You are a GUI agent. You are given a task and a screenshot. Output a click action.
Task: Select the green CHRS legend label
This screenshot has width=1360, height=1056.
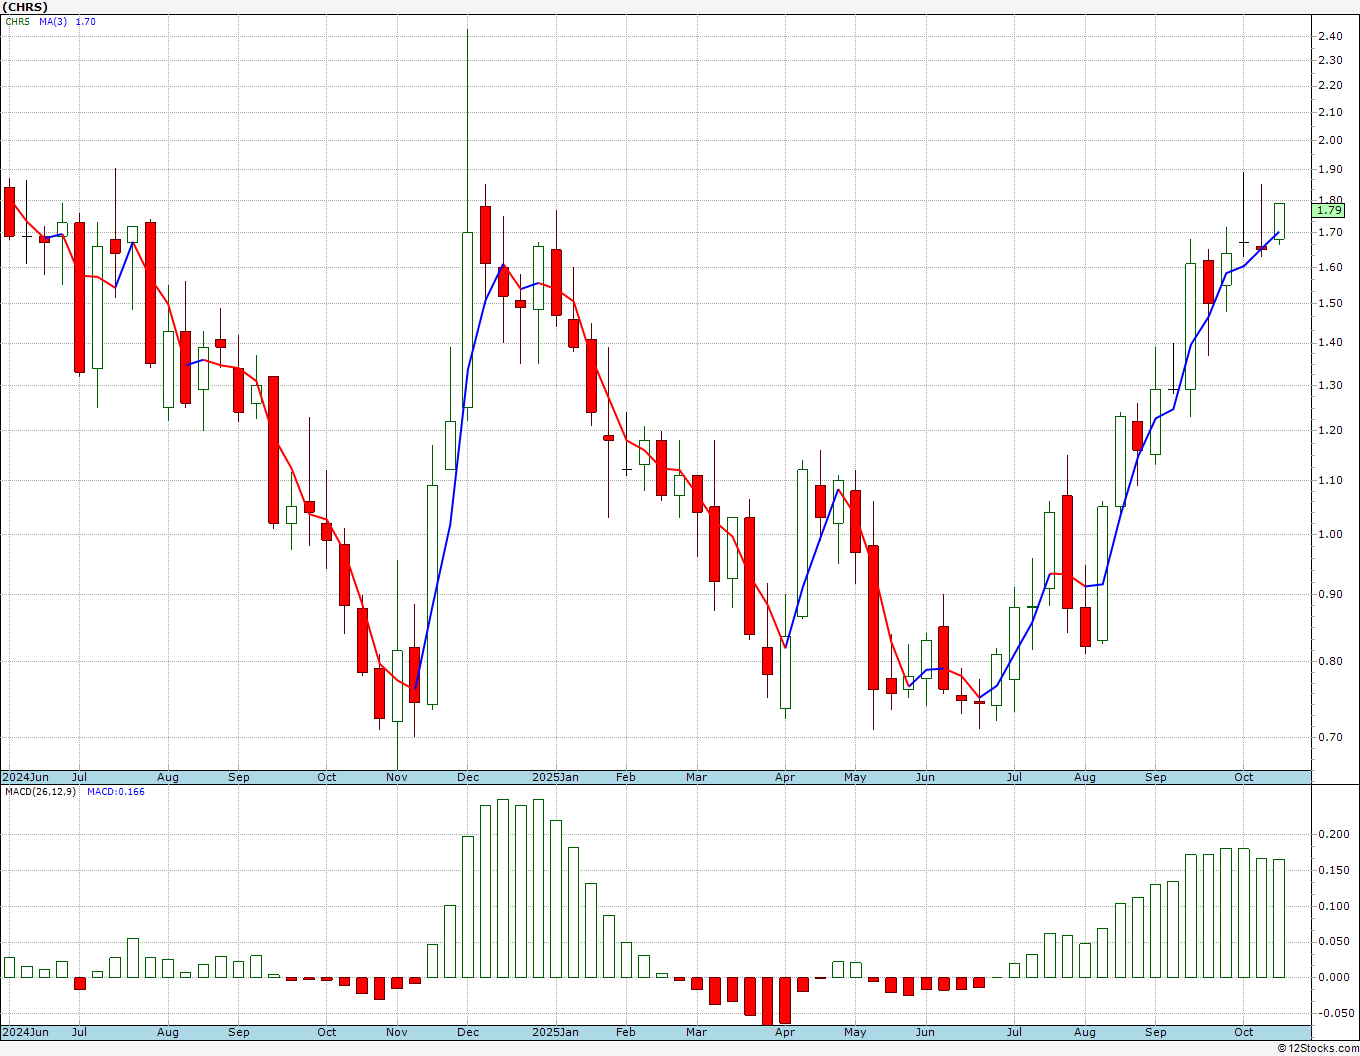(x=17, y=21)
